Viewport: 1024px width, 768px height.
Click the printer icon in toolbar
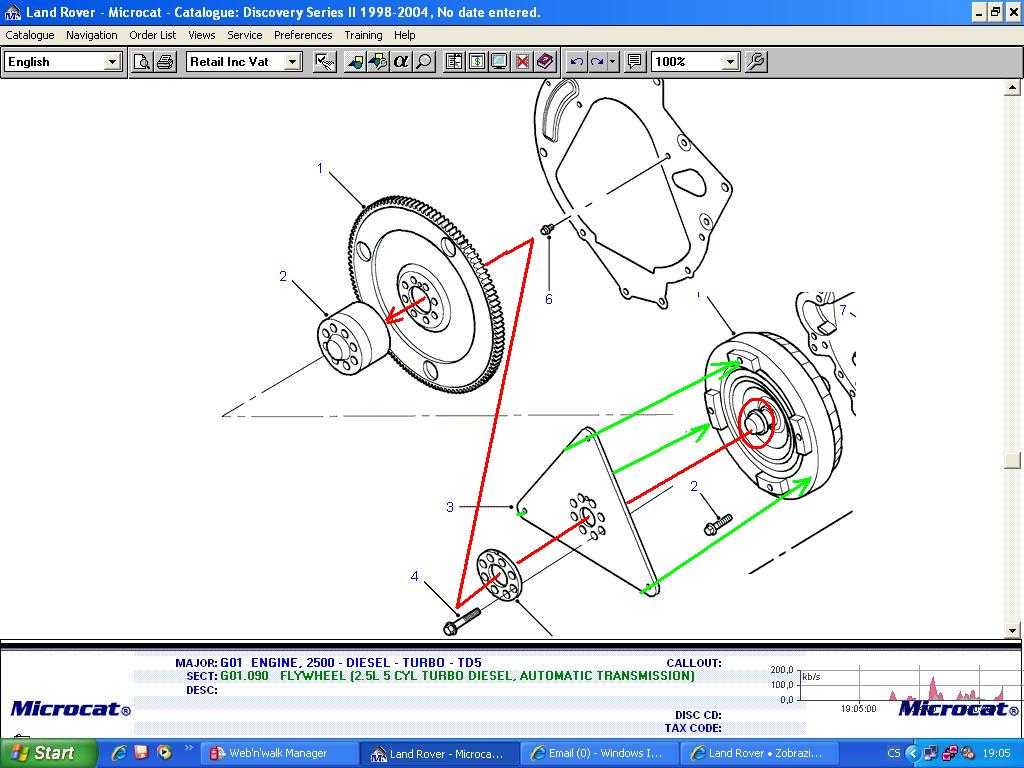(165, 62)
